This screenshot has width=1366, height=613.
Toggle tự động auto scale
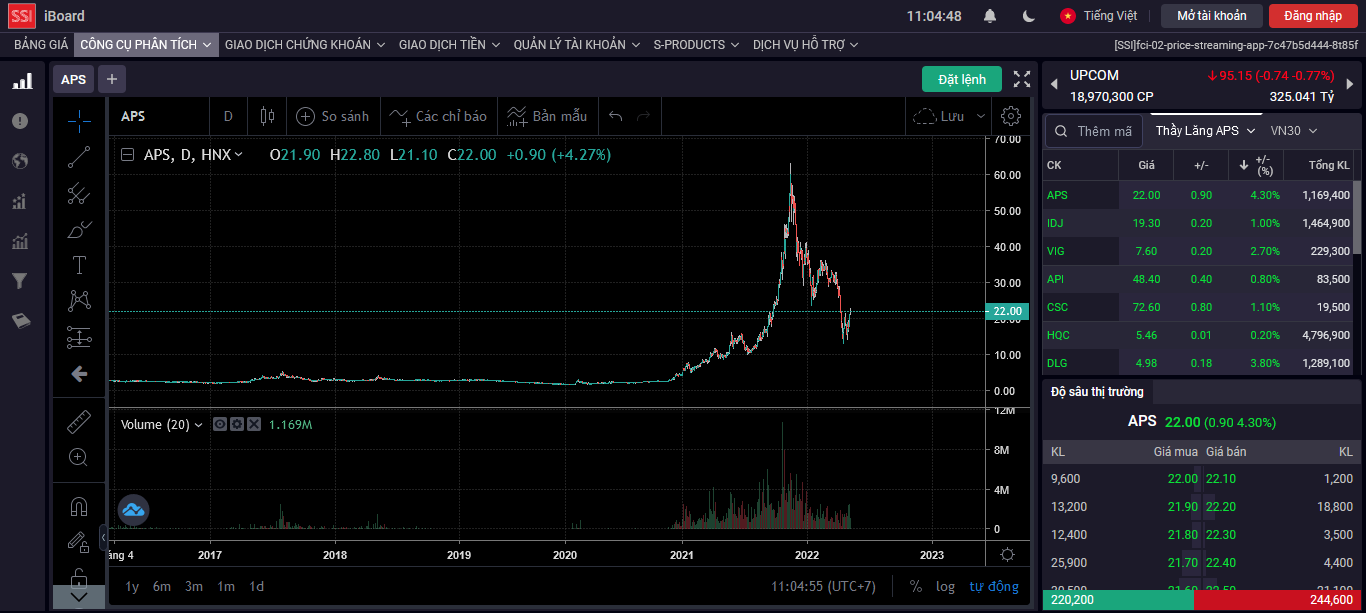994,587
